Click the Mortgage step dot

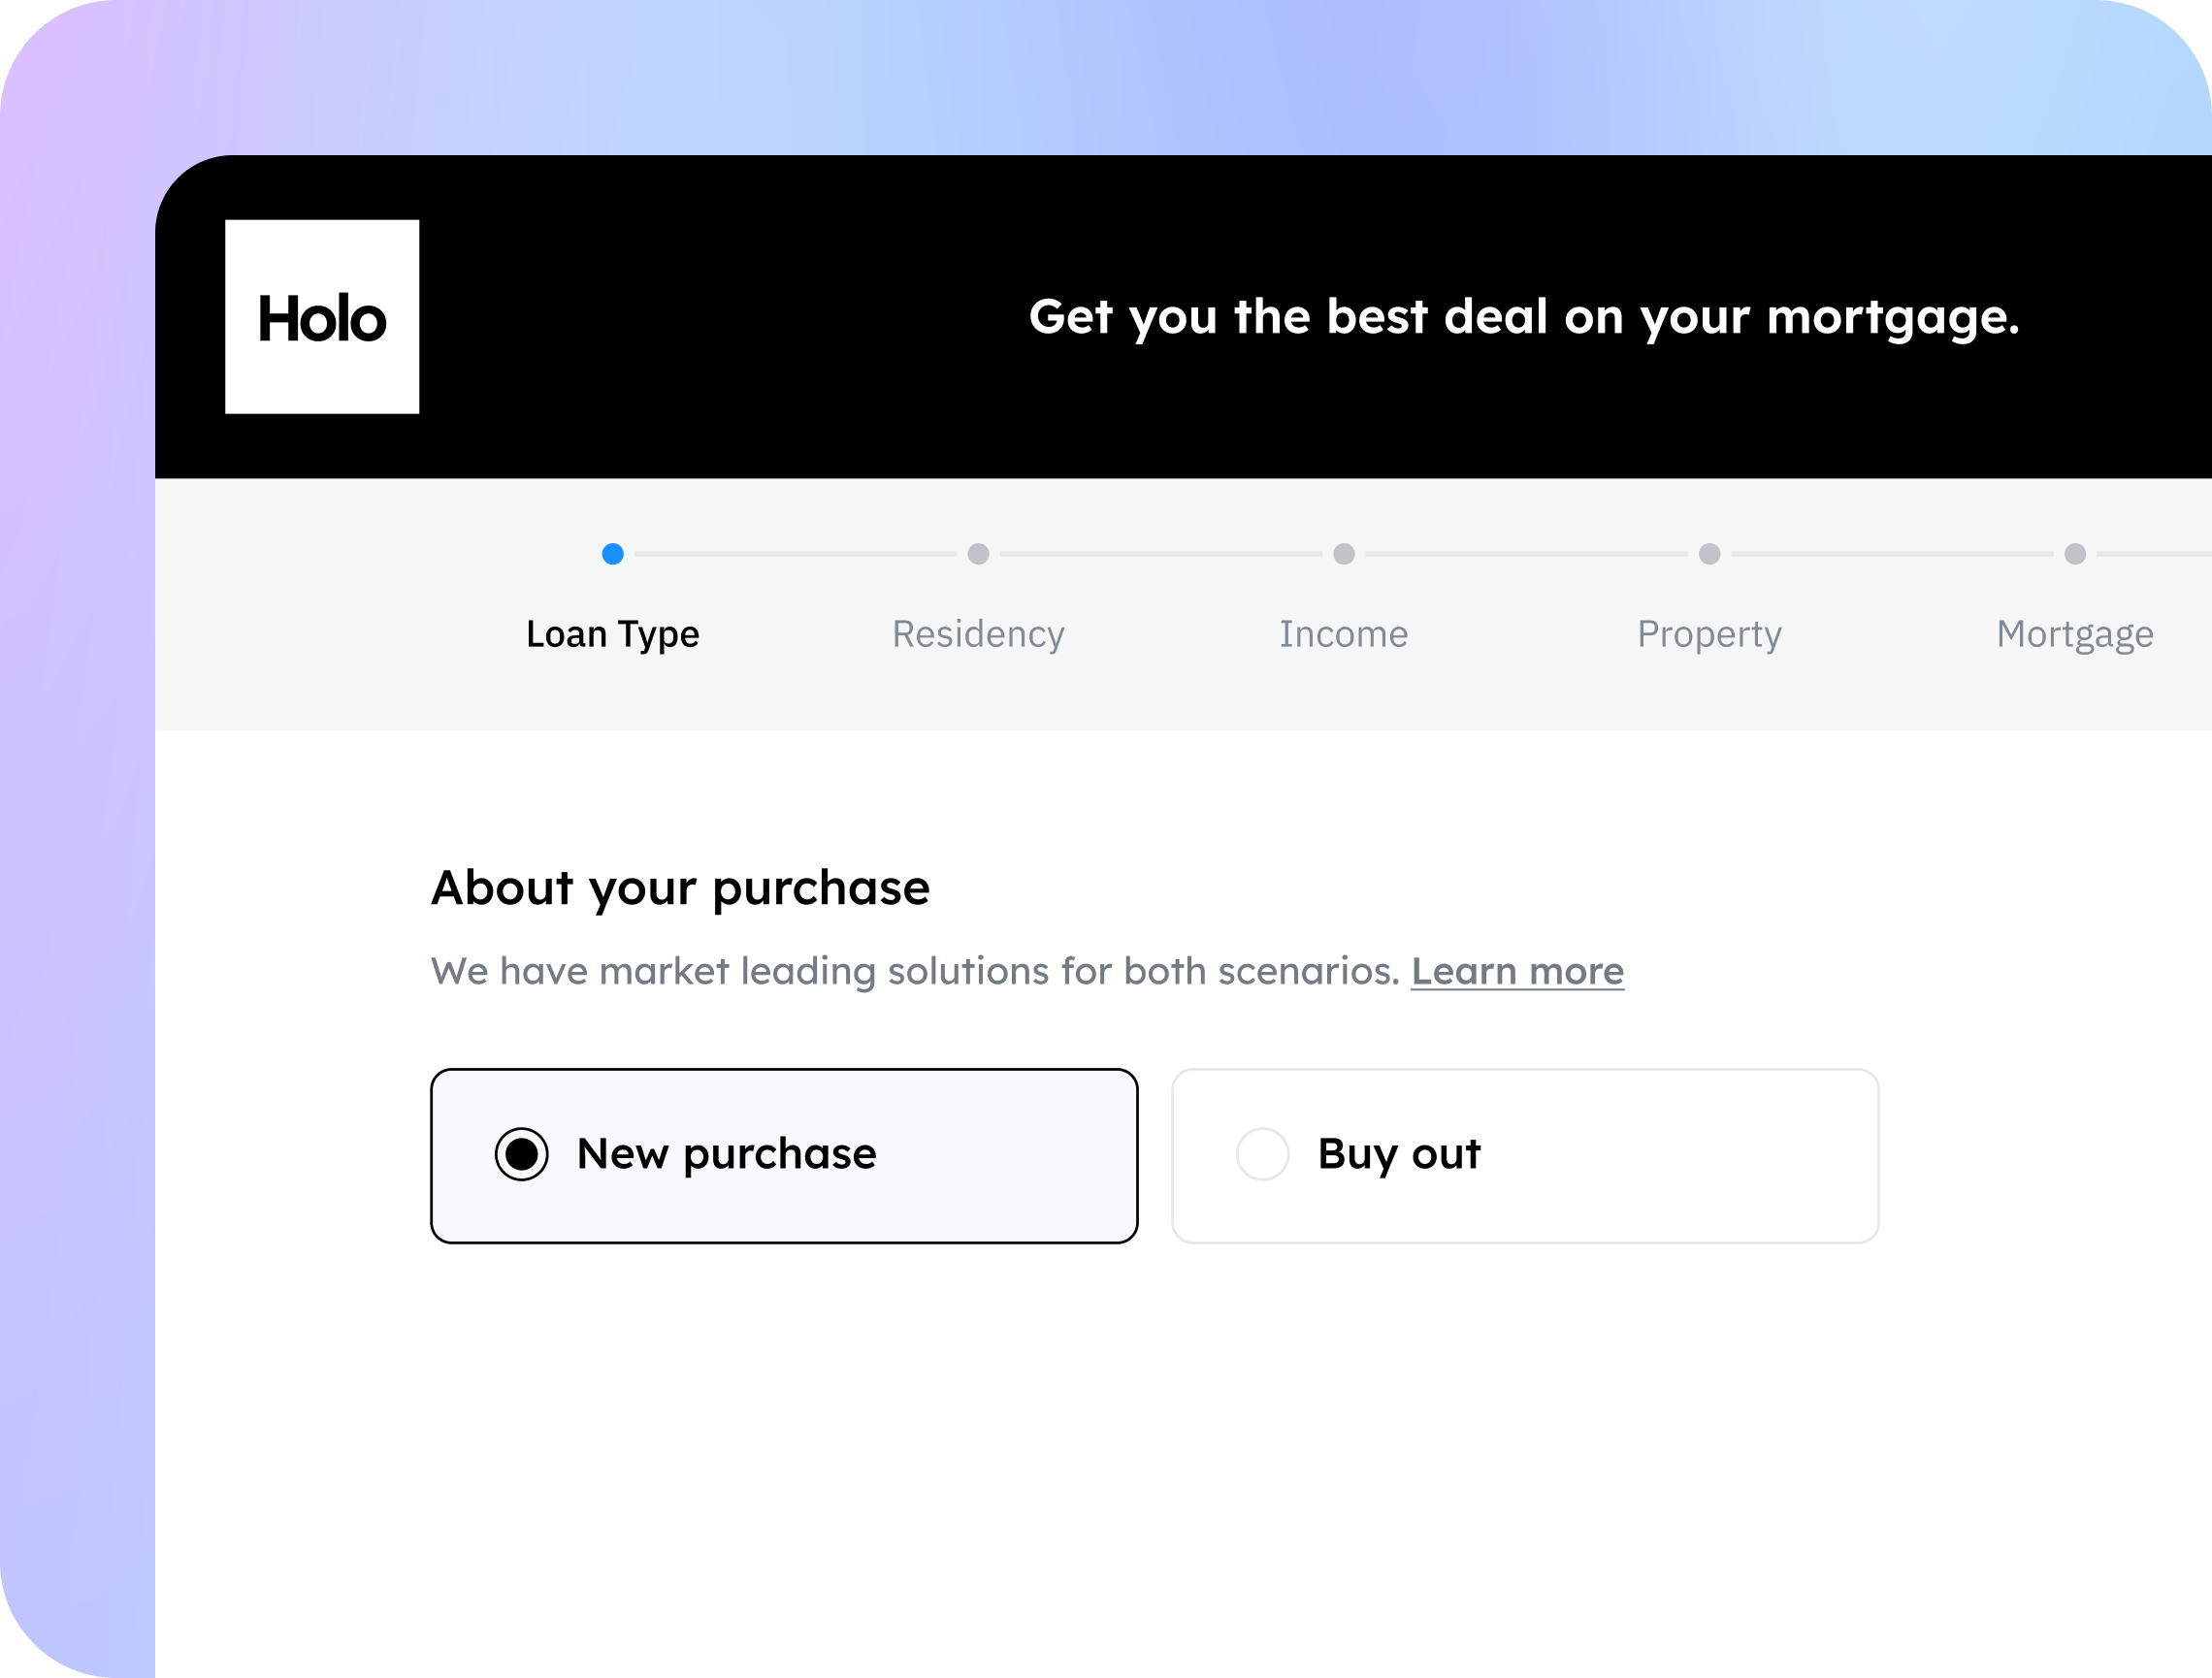click(x=2076, y=554)
